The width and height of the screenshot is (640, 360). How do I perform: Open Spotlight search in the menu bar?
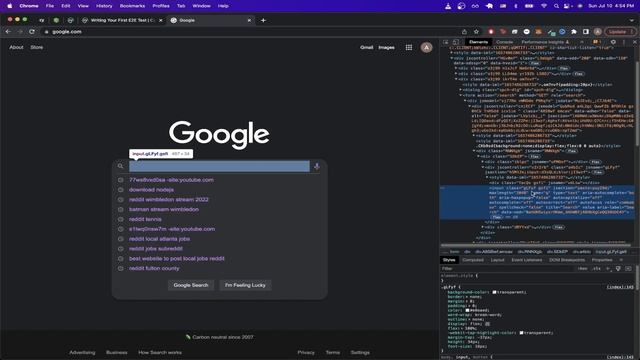556,6
